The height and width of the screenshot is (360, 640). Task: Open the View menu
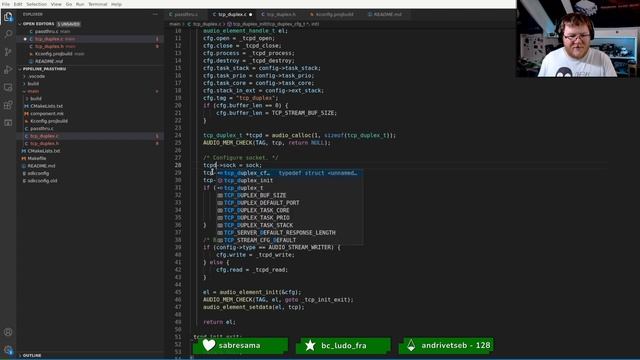(56, 4)
